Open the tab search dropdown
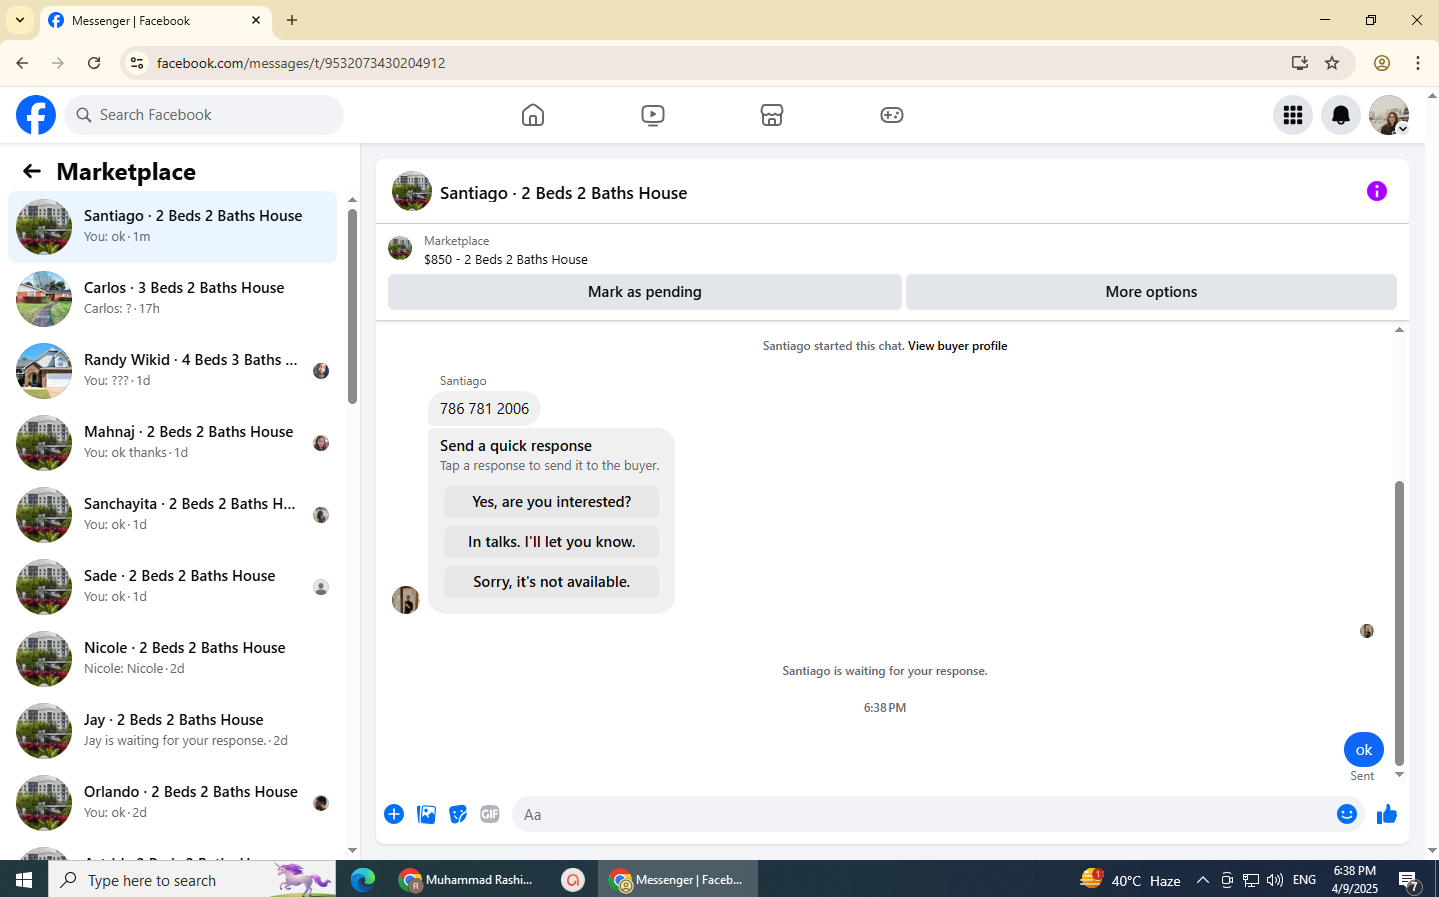The image size is (1439, 897). (x=20, y=20)
